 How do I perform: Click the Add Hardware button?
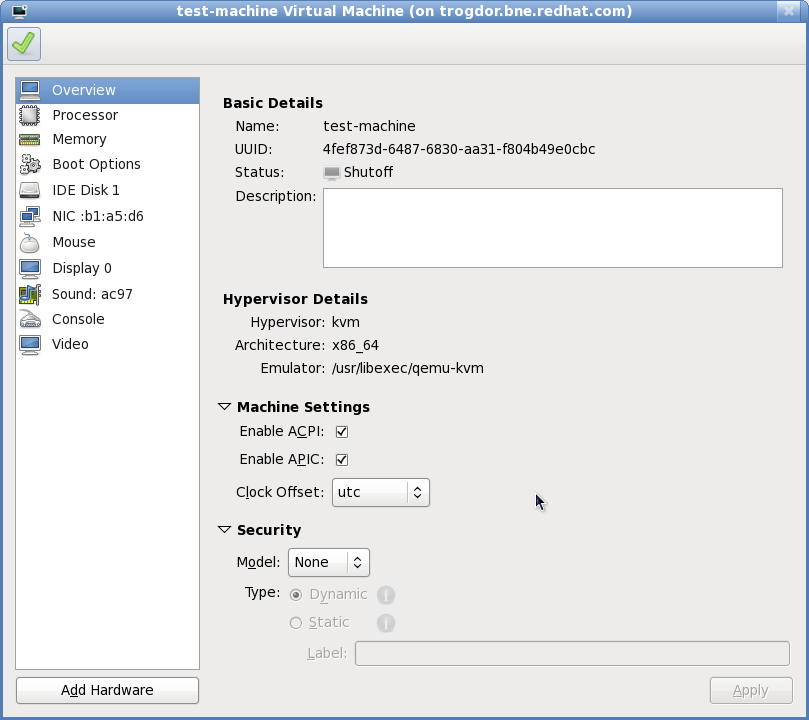click(x=106, y=690)
